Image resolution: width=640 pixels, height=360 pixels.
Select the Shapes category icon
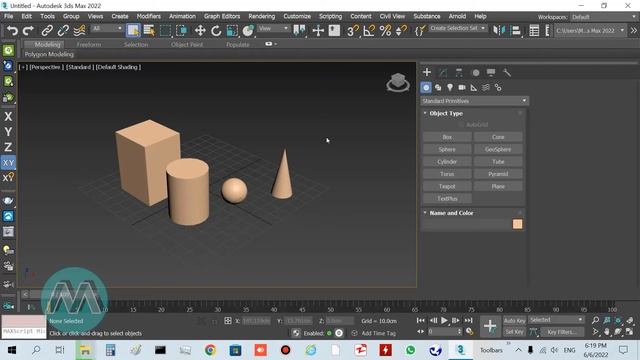tap(438, 87)
